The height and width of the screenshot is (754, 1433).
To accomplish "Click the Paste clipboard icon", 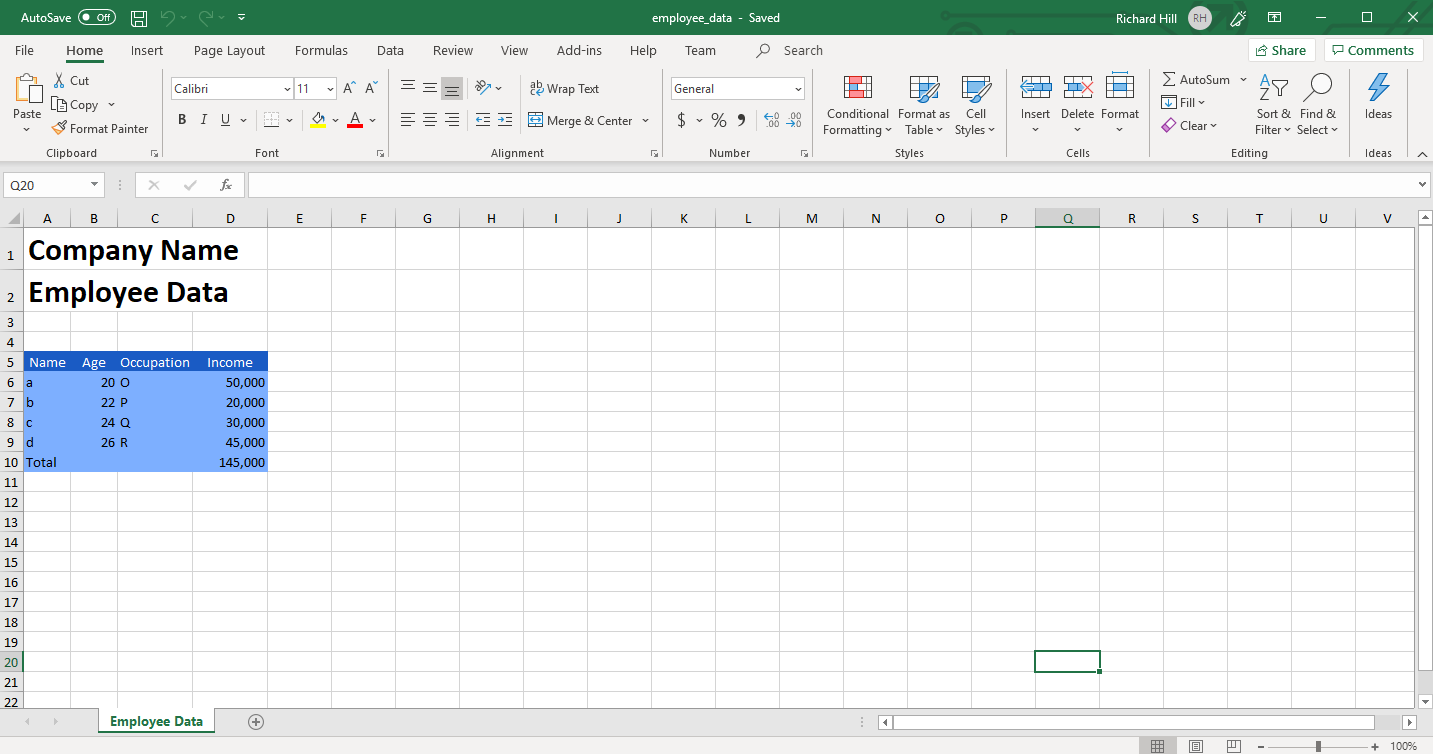I will click(x=27, y=90).
